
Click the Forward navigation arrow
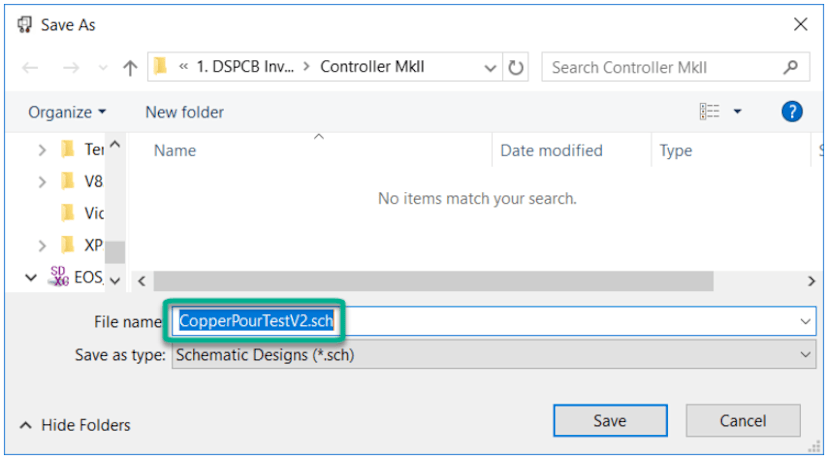[71, 68]
